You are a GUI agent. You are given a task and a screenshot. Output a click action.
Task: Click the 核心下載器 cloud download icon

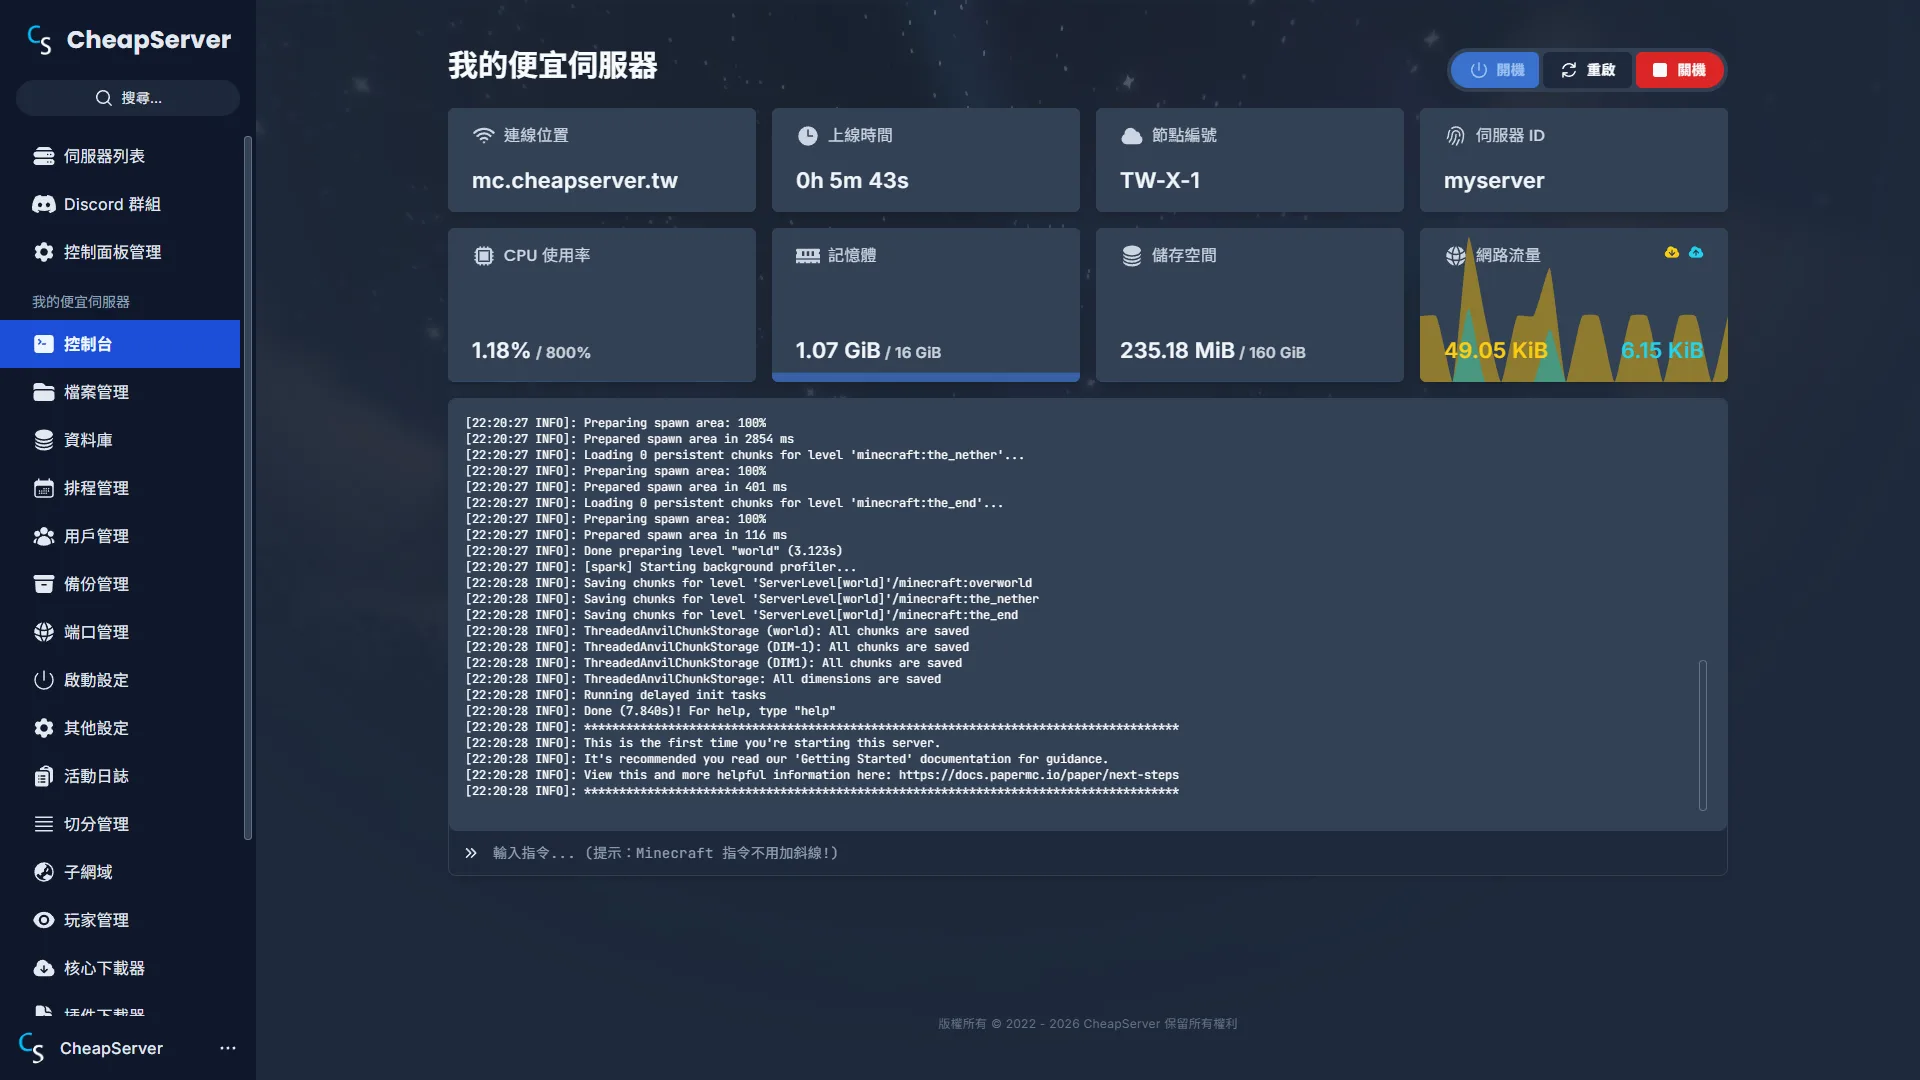[44, 968]
